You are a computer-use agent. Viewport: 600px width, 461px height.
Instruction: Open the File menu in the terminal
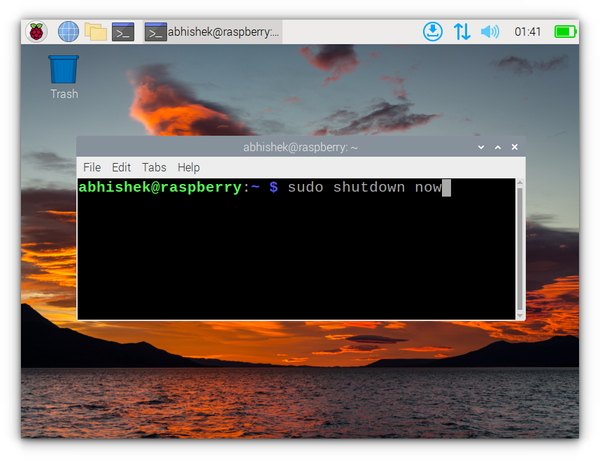(x=92, y=167)
